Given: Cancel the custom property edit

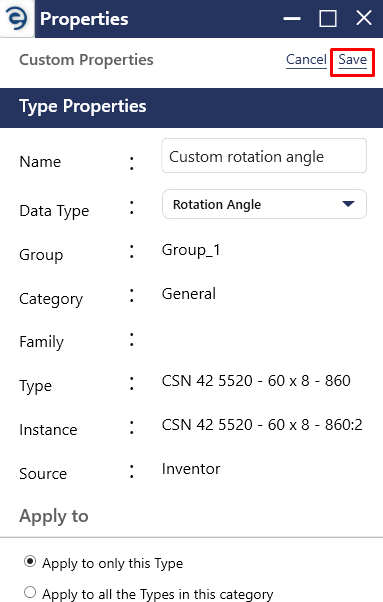Looking at the screenshot, I should tap(306, 60).
